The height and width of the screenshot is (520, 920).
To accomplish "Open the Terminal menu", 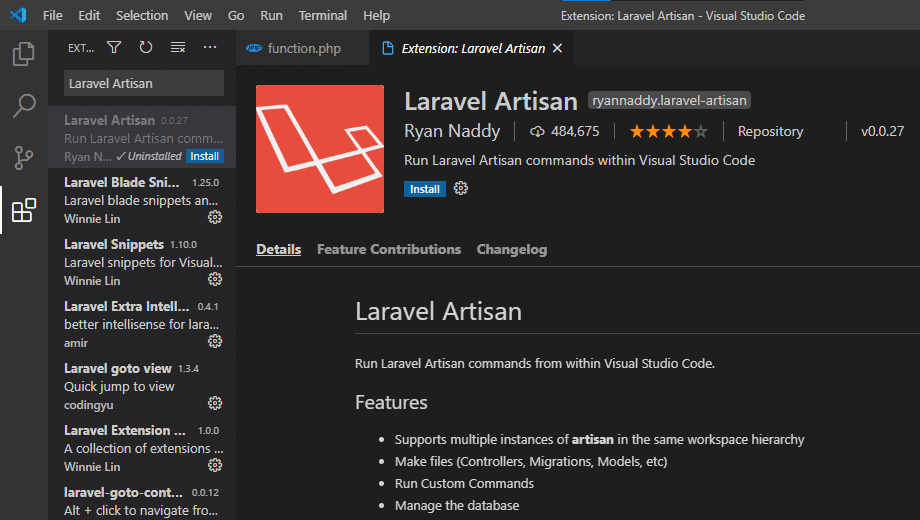I will [x=323, y=16].
